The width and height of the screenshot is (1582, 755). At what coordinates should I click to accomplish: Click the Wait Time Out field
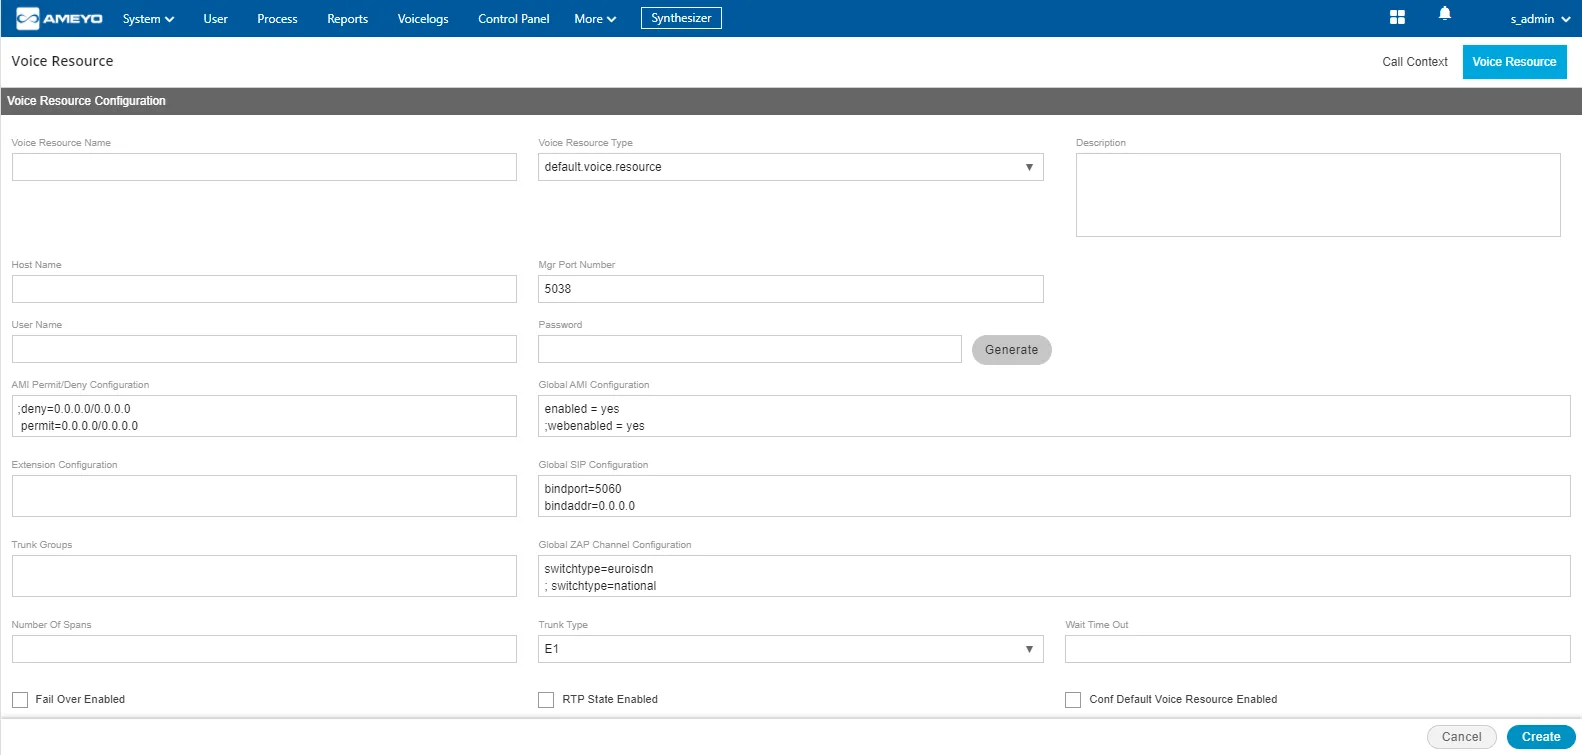(1318, 649)
